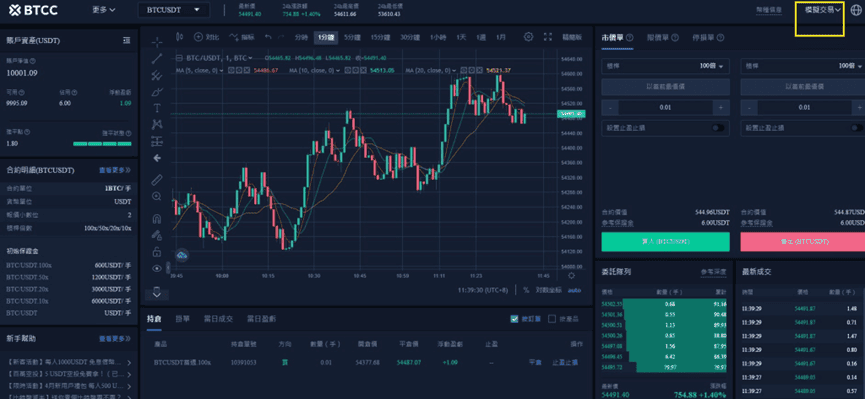This screenshot has height=399, width=865.
Task: Expand the MA (10, close, 0) indicator dropdown
Action: [337, 71]
